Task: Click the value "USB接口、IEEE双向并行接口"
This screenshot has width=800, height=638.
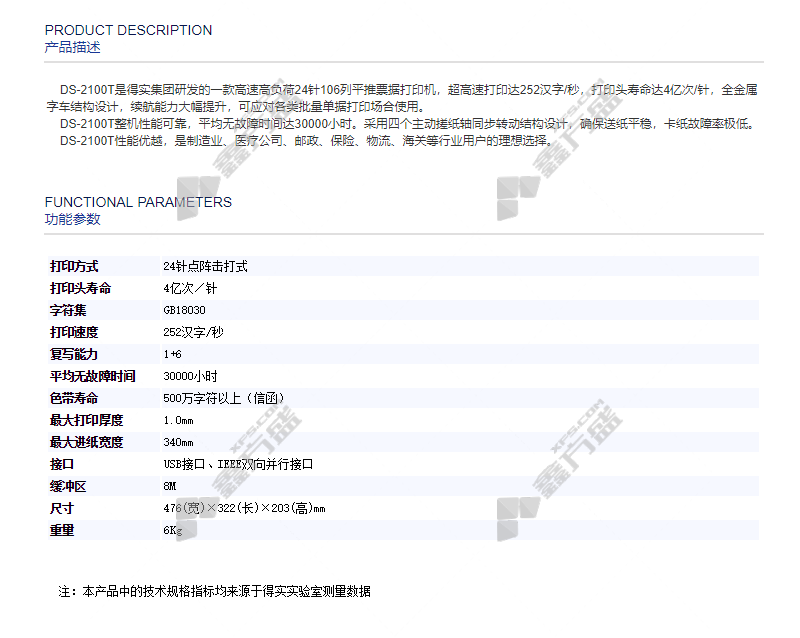Action: (x=238, y=464)
